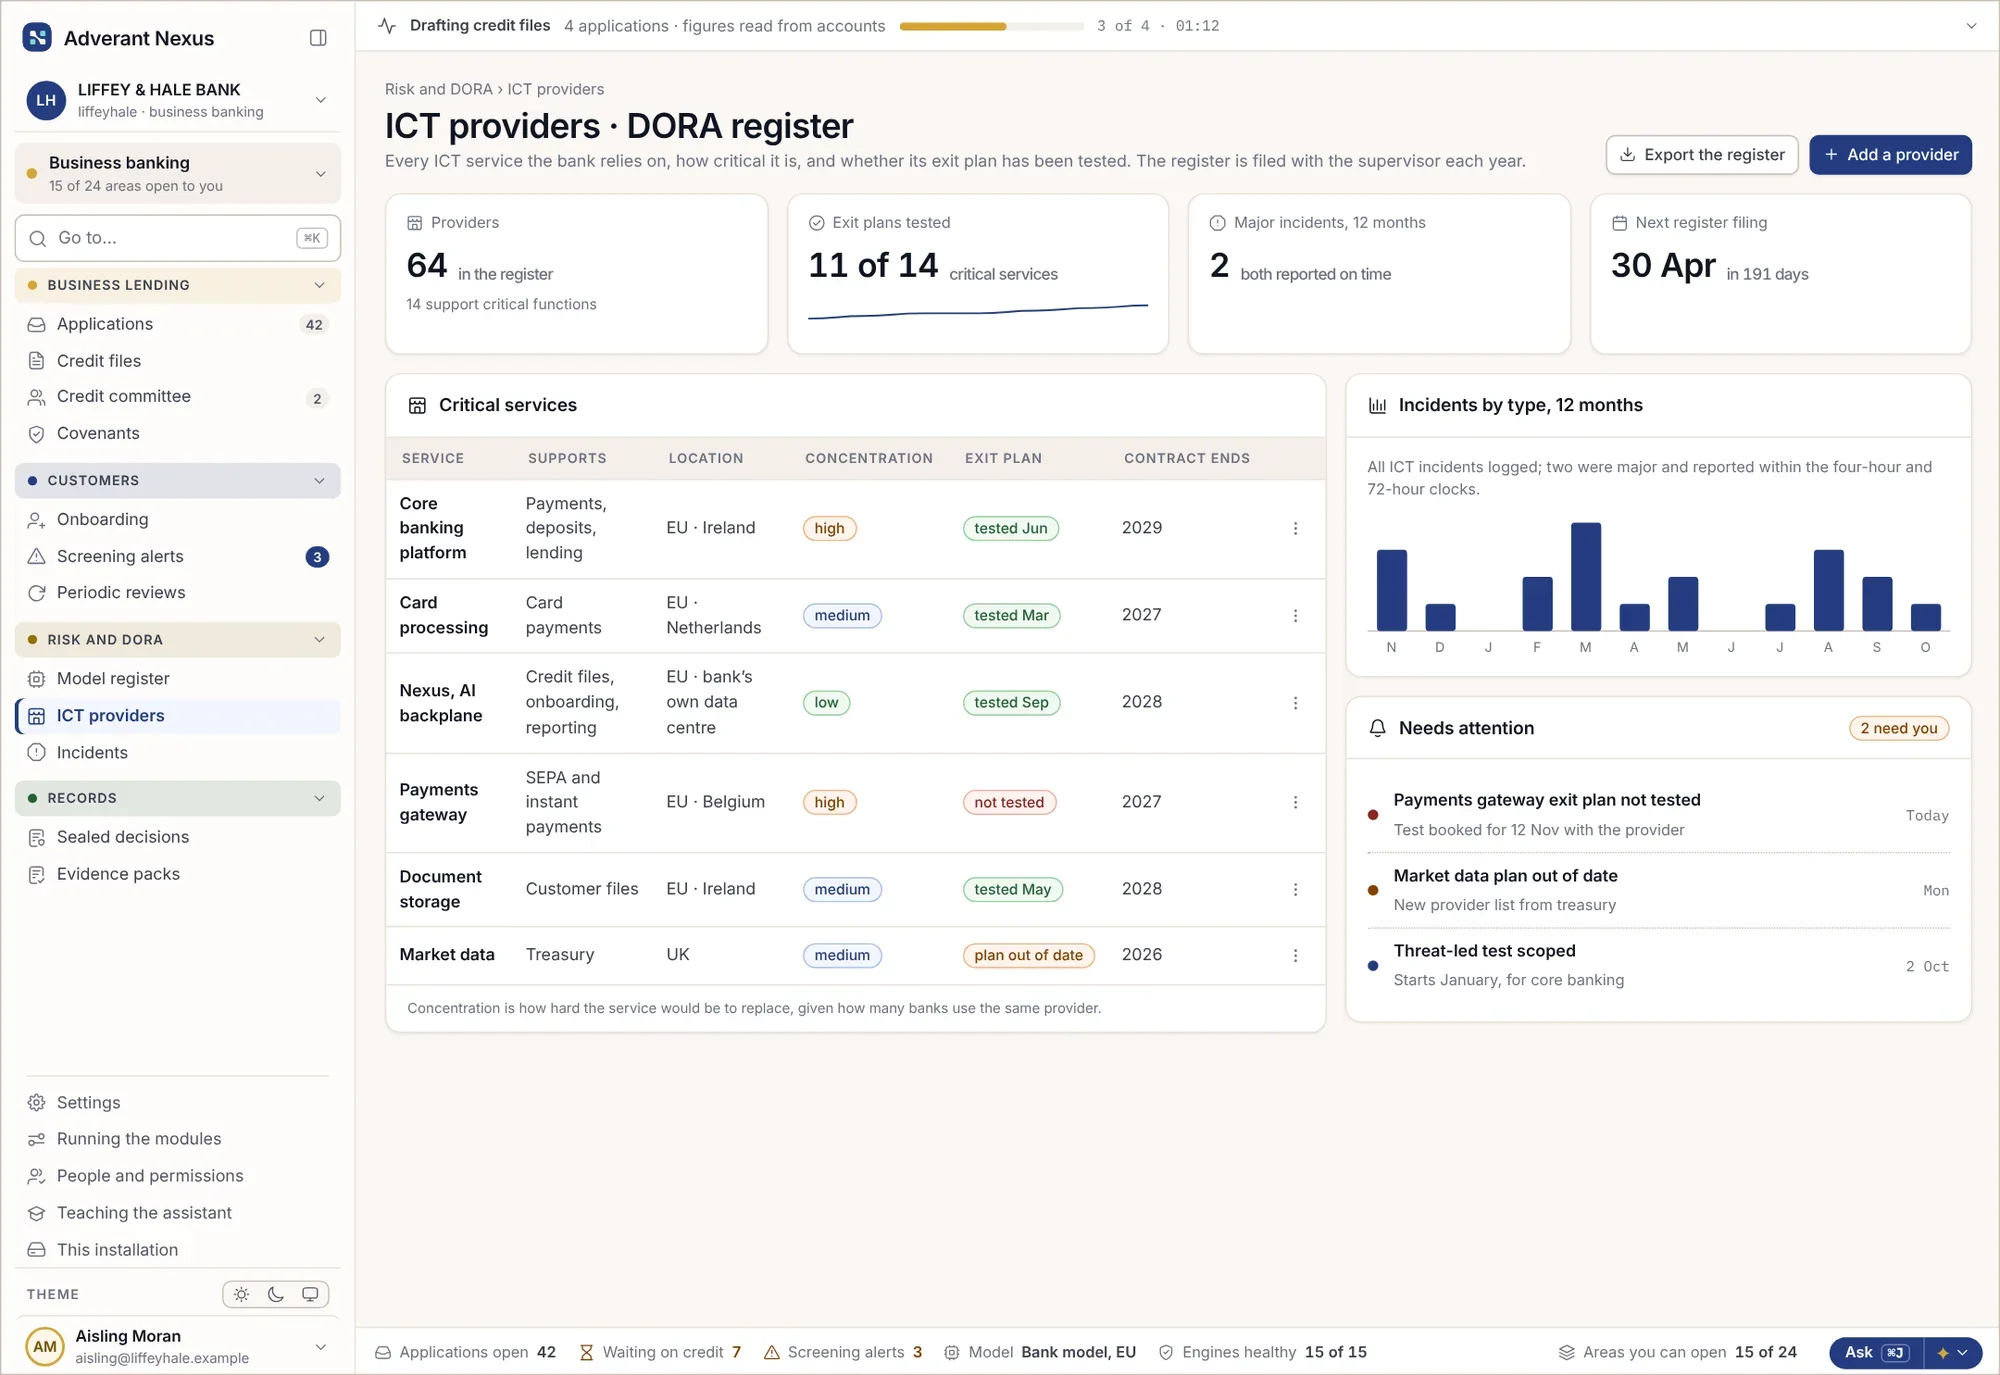Open row menu for Core banking platform

click(1295, 528)
